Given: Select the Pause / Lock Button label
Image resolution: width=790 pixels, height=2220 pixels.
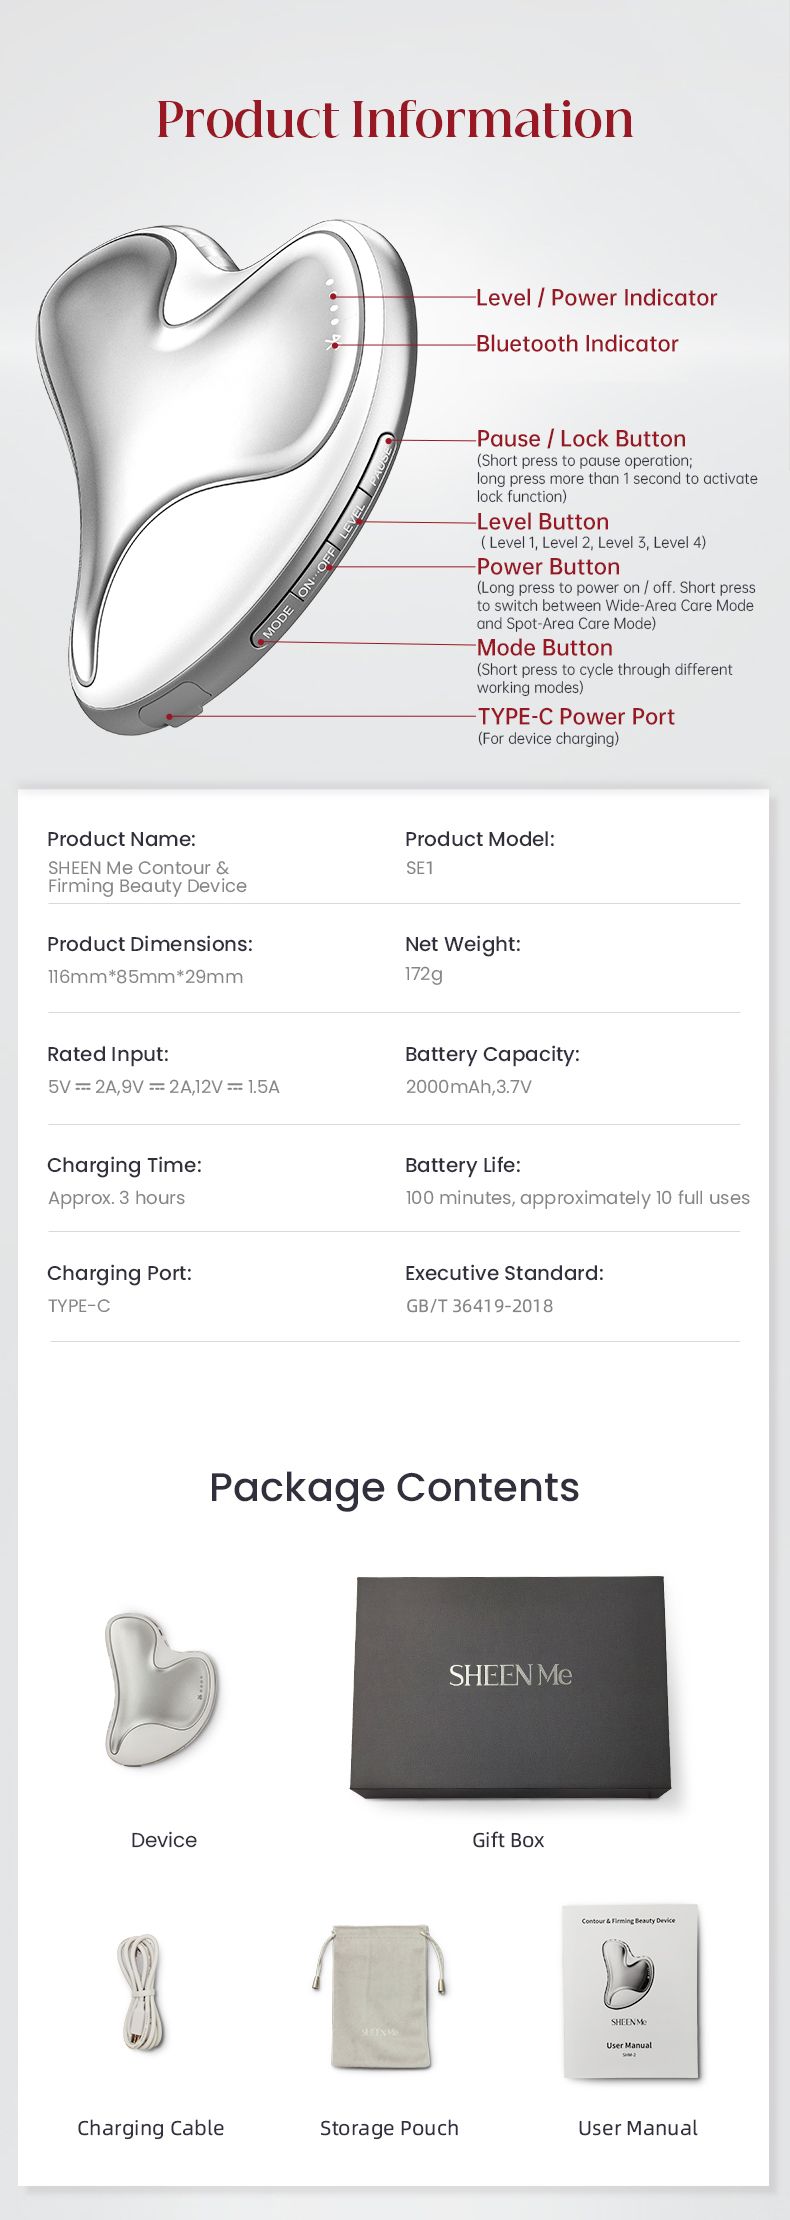Looking at the screenshot, I should pos(581,439).
